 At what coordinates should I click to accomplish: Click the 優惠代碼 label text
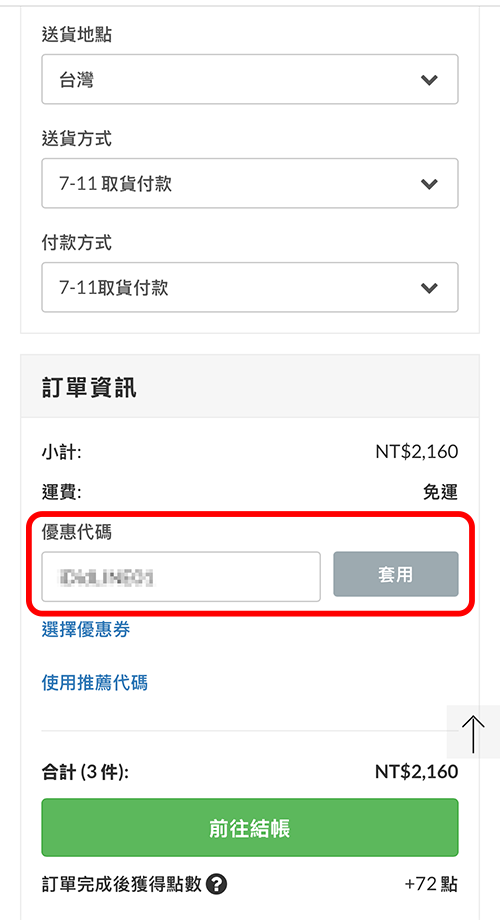click(76, 532)
